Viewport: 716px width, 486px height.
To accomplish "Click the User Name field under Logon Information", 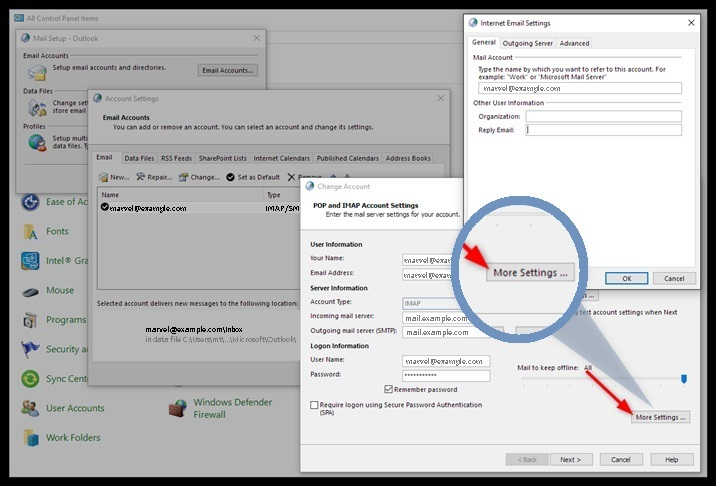I will pyautogui.click(x=446, y=361).
